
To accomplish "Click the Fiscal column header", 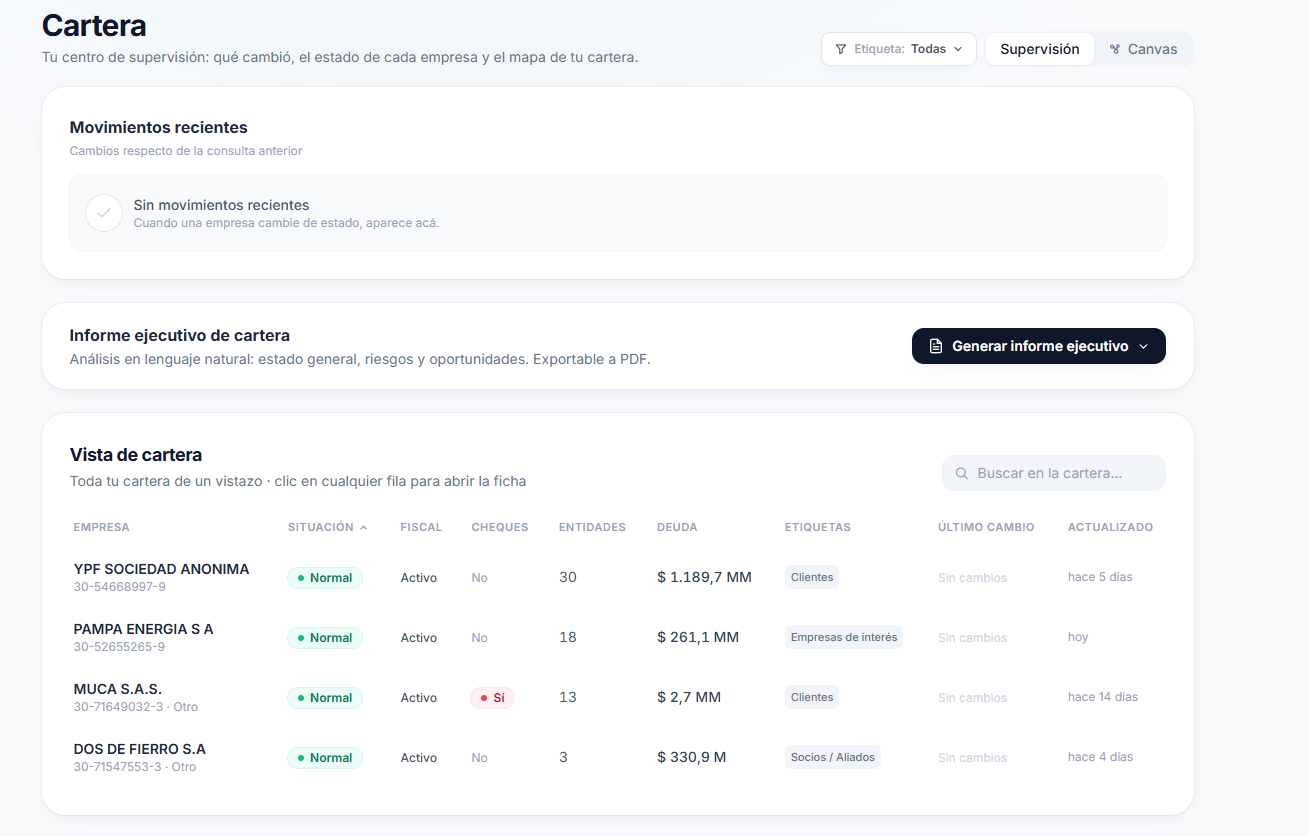I will 421,527.
